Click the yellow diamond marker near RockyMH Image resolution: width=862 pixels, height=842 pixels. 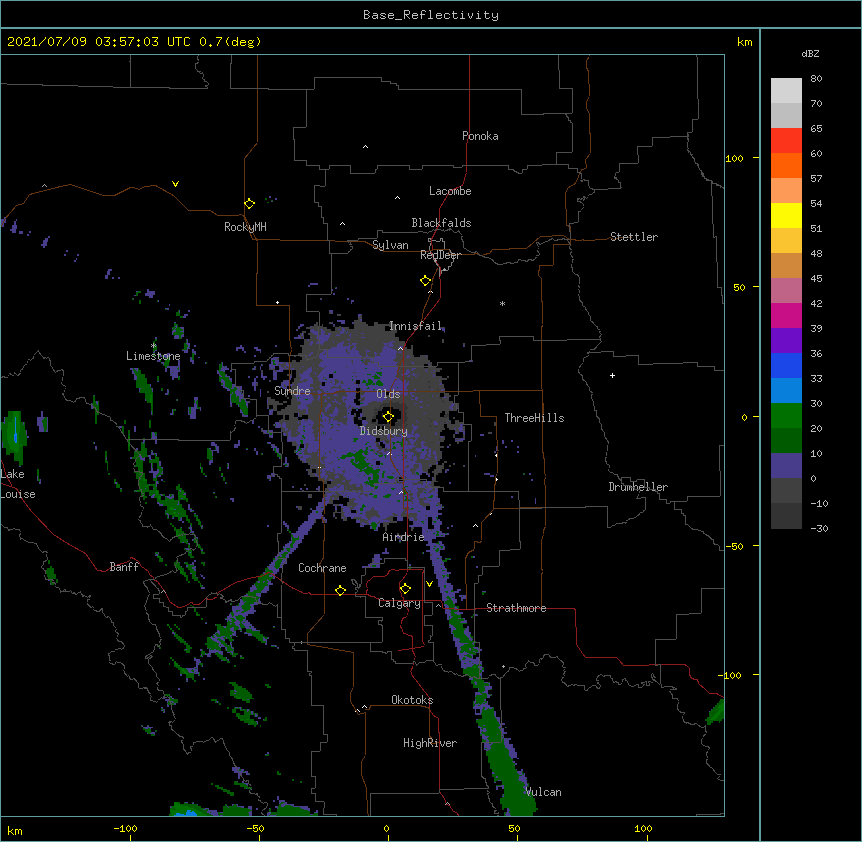249,204
